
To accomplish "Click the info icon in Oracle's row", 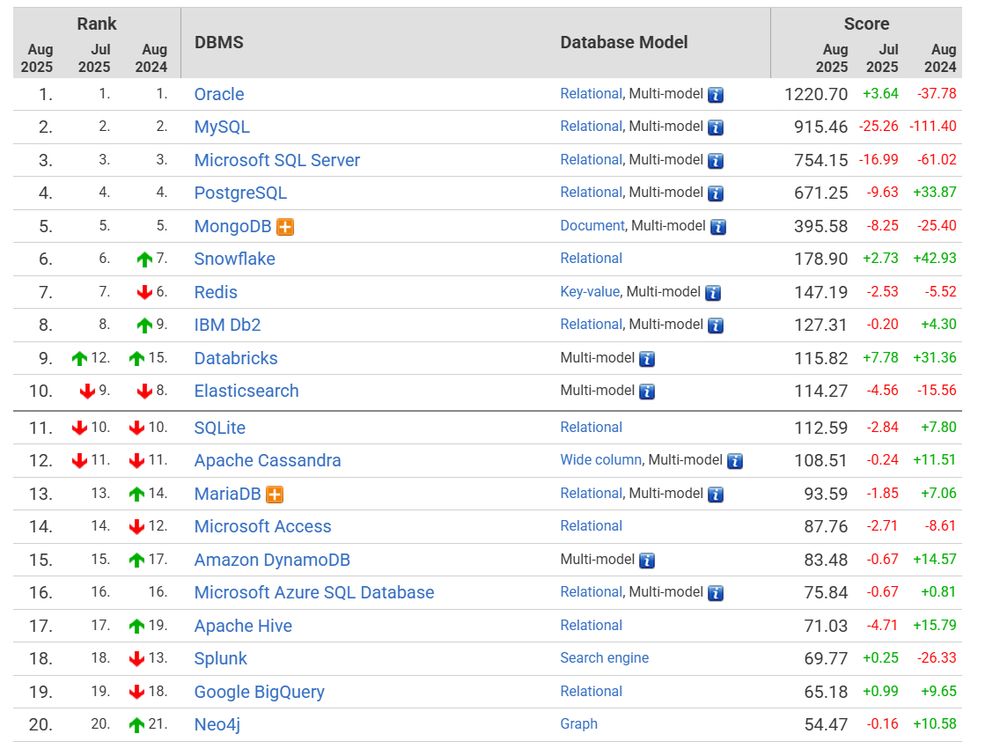I will coord(716,95).
